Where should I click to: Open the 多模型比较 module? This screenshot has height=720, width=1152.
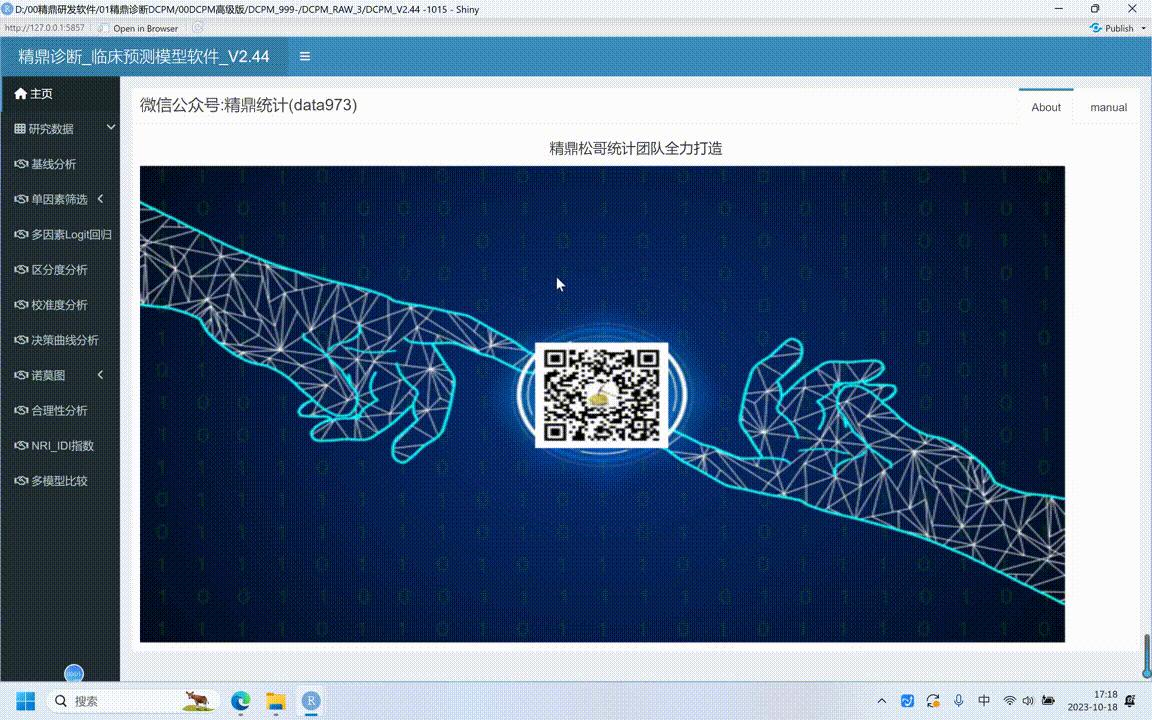click(x=58, y=480)
